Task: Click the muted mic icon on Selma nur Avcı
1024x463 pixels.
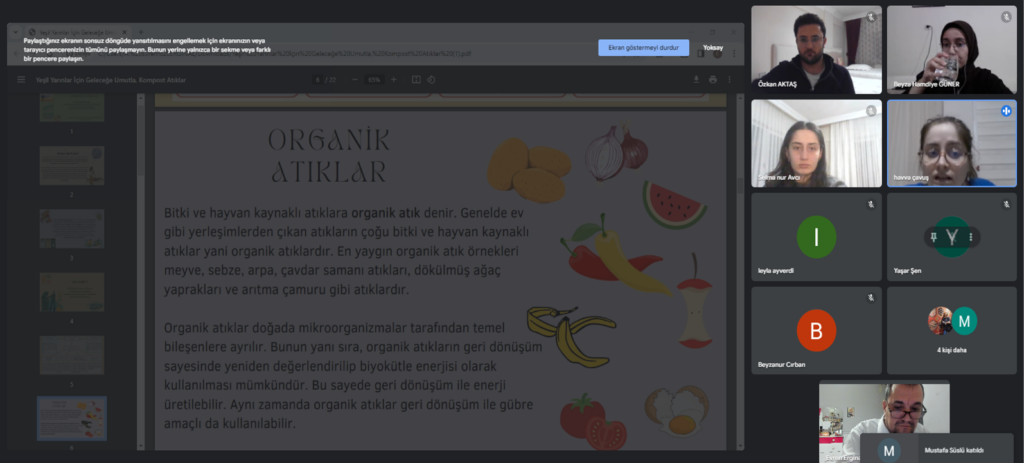Action: 871,110
